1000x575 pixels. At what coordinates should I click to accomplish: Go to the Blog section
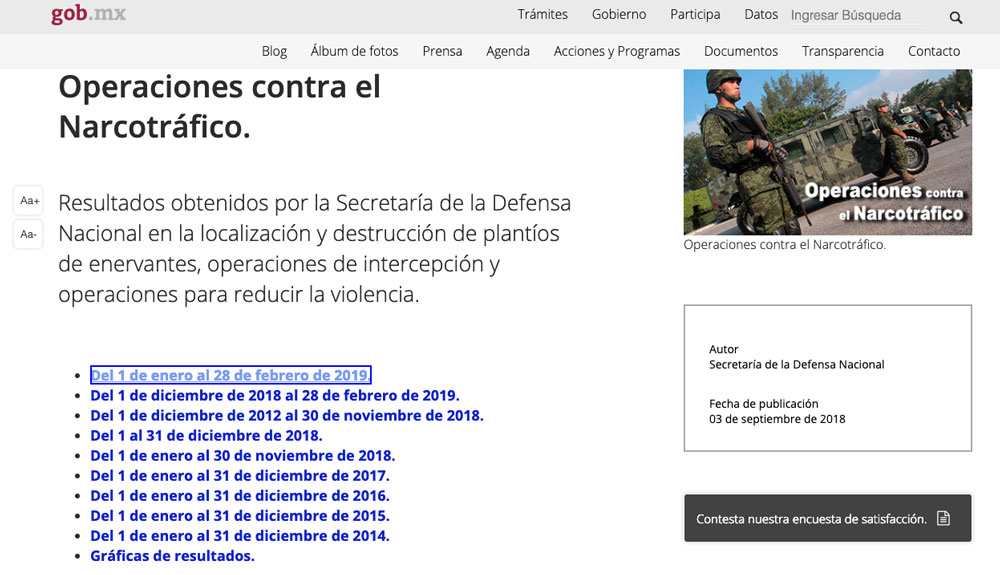[274, 51]
